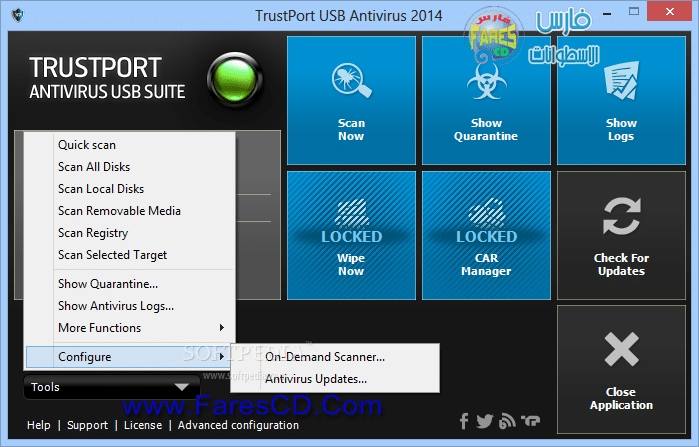
Task: Open the Show Quarantine tile
Action: pos(486,101)
